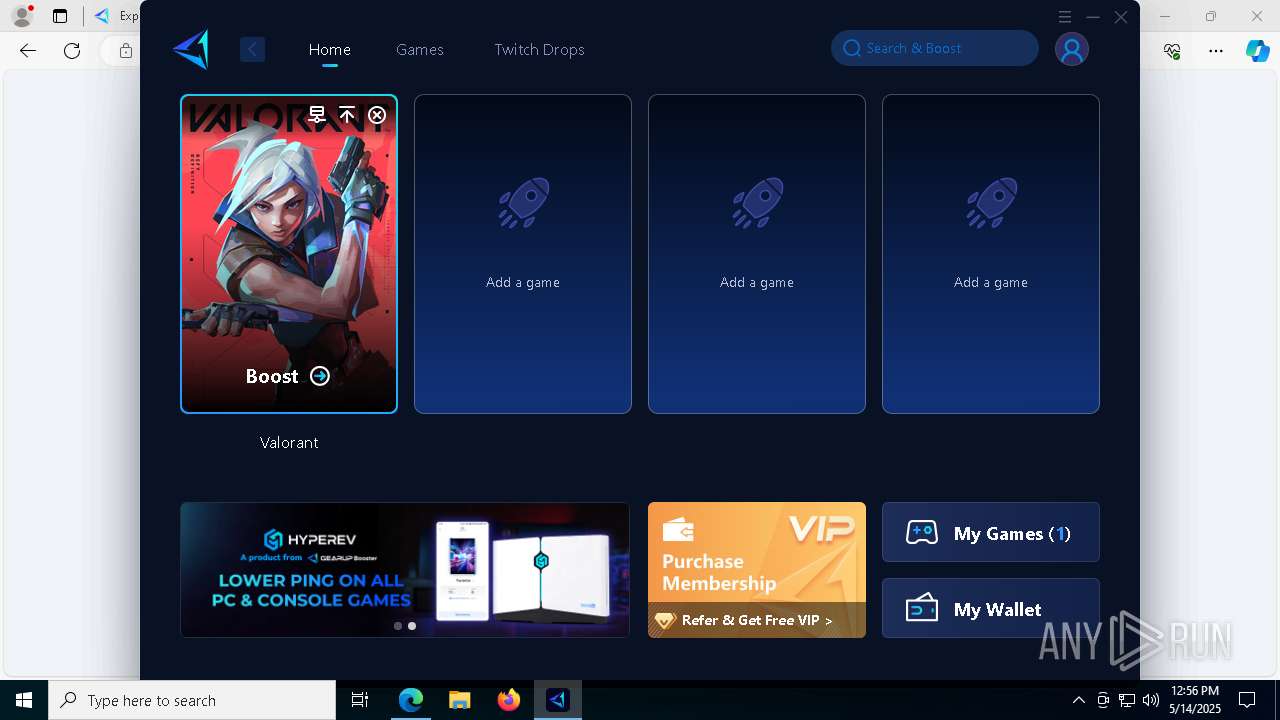Click the taskbar search box
This screenshot has width=1280, height=720.
[x=192, y=700]
